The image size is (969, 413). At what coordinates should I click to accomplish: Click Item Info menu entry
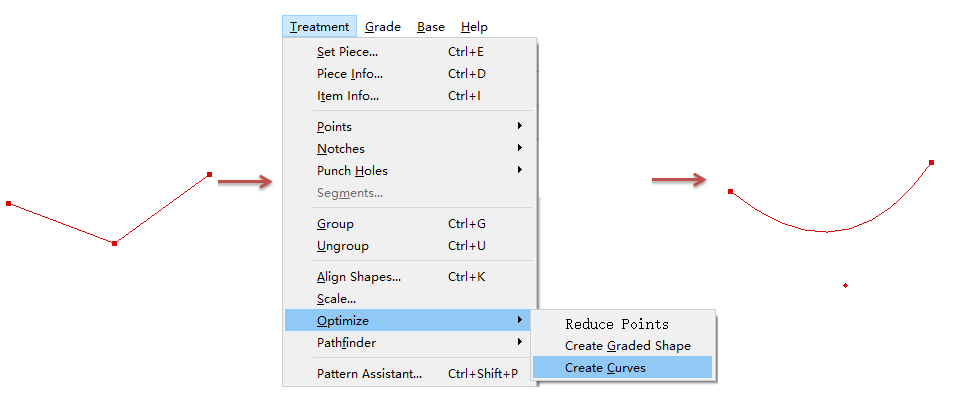(348, 96)
